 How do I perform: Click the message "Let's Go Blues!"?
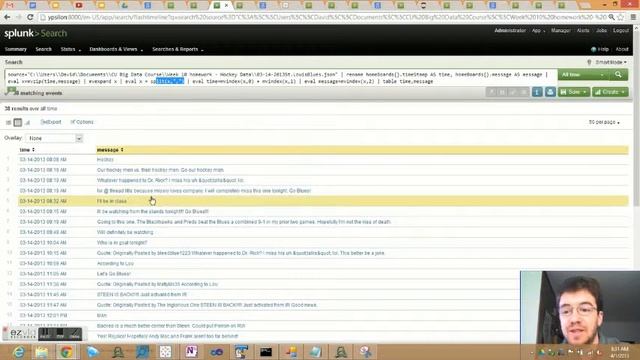click(x=113, y=273)
